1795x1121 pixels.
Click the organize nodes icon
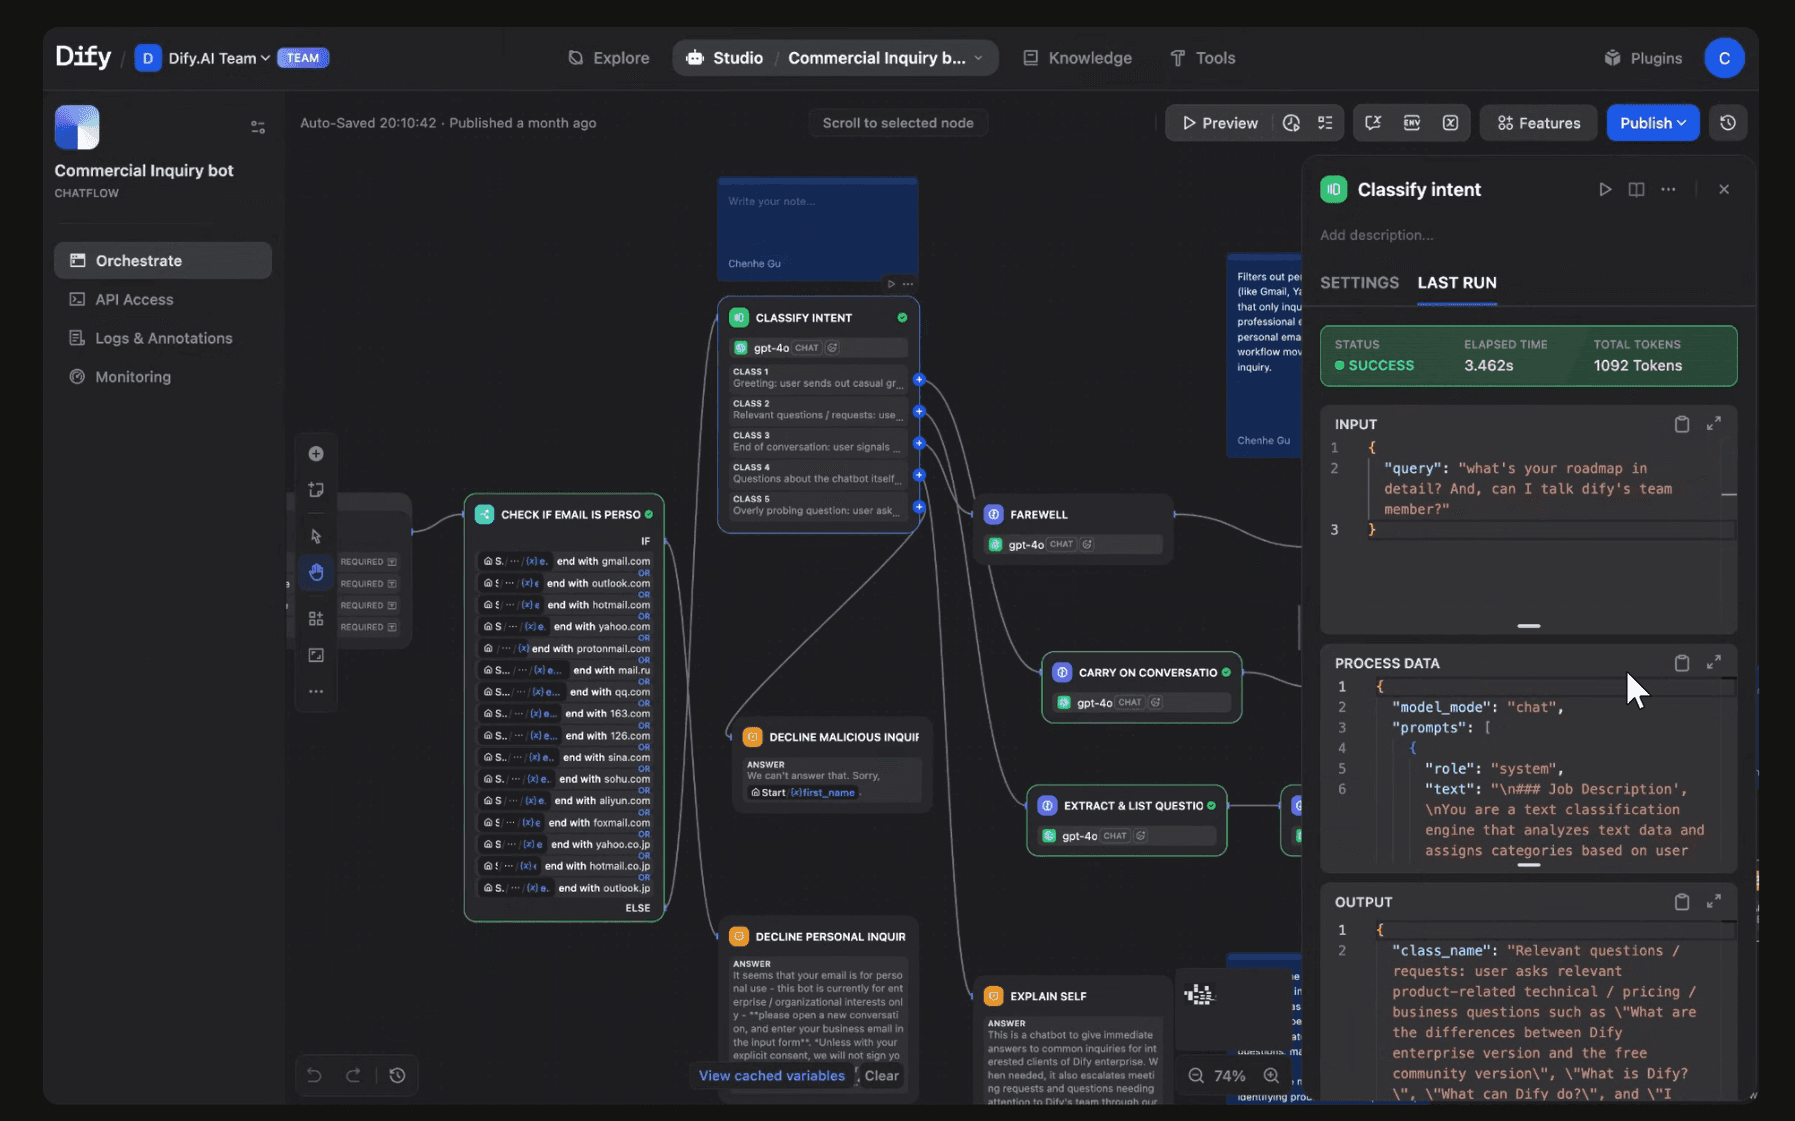(316, 619)
